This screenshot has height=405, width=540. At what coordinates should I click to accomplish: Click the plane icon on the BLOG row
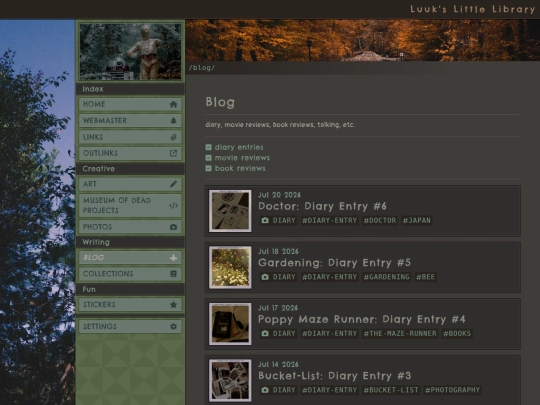pyautogui.click(x=173, y=258)
